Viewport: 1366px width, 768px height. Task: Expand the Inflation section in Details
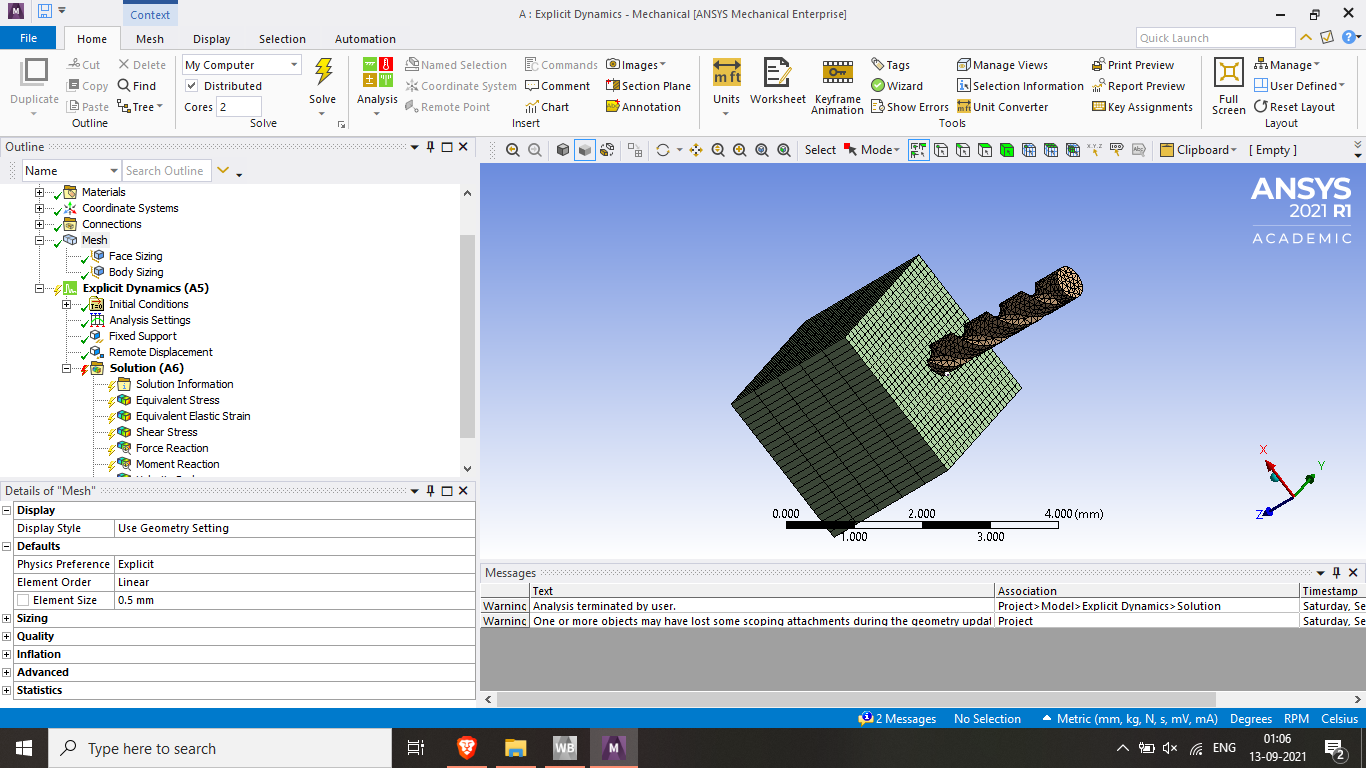click(x=7, y=654)
